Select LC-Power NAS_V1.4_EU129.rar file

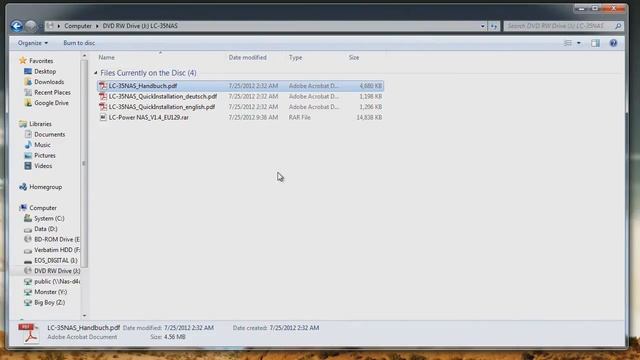pos(240,118)
